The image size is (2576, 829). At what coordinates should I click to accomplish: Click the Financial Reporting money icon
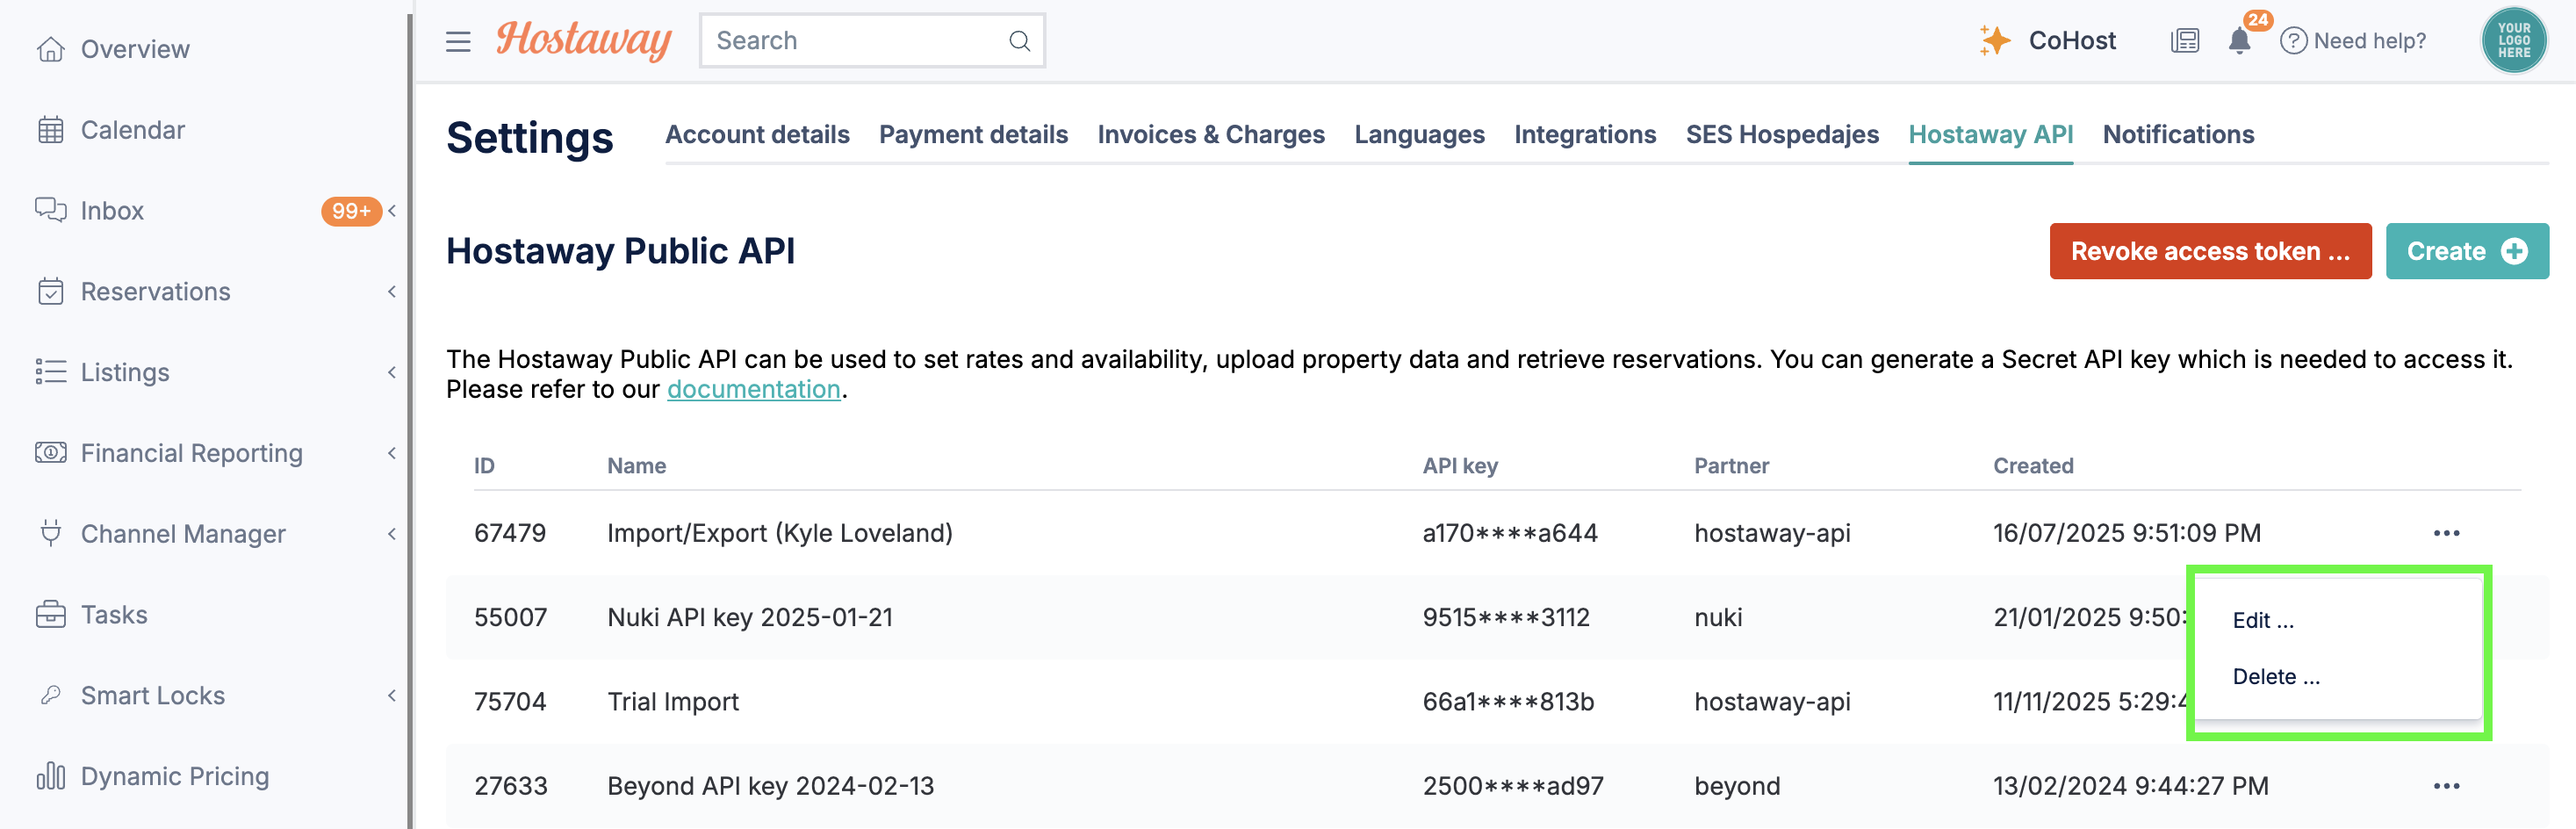50,453
